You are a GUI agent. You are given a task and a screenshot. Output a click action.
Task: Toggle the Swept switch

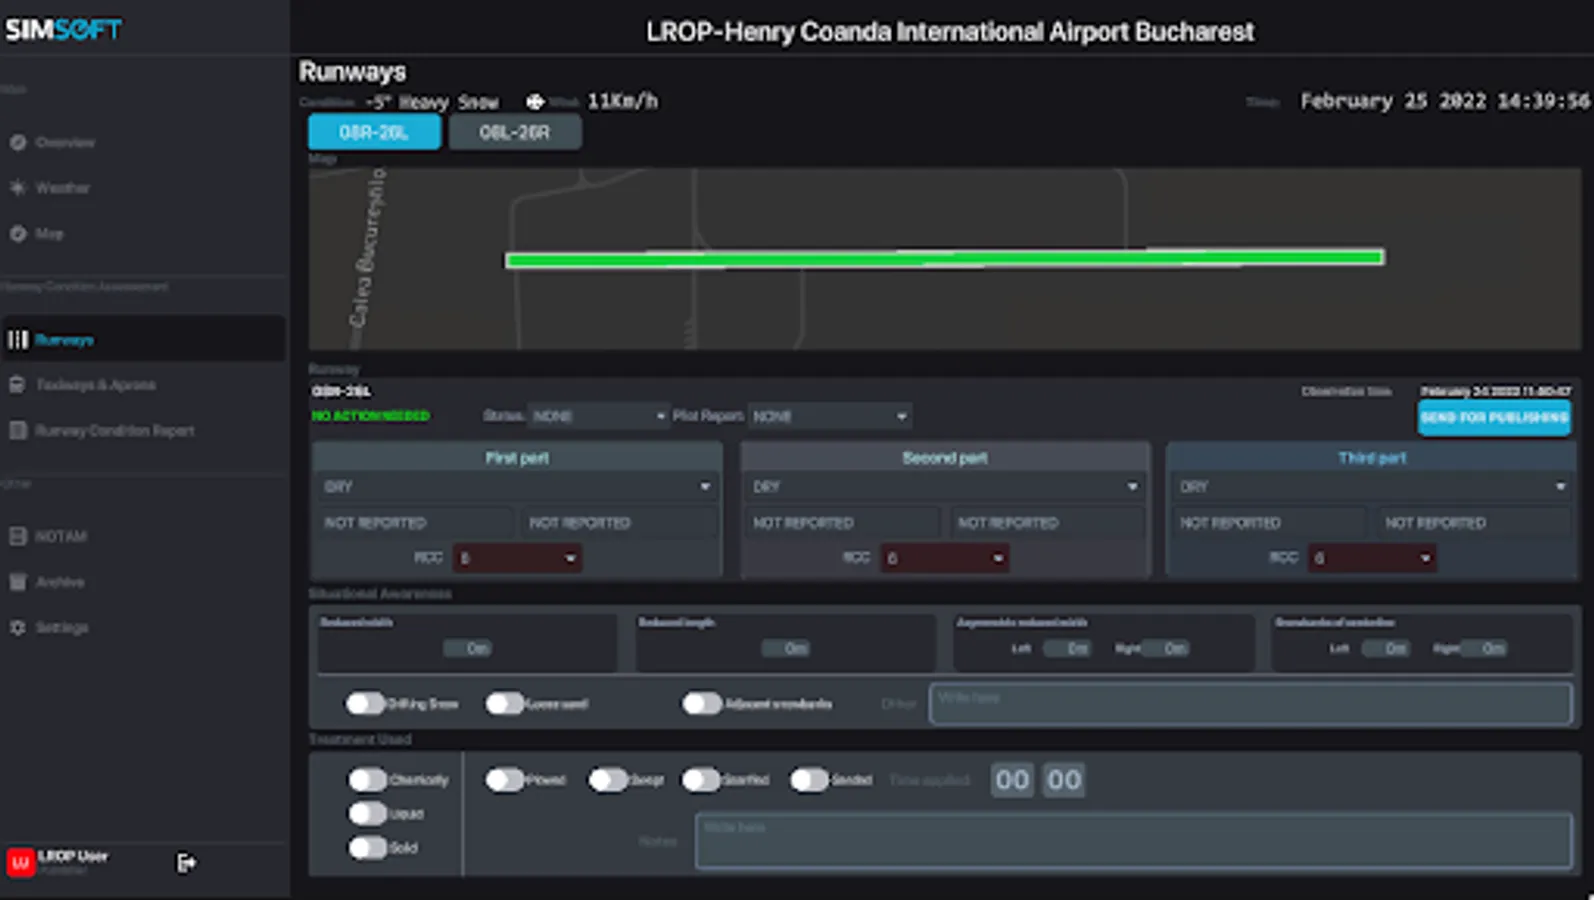[608, 779]
